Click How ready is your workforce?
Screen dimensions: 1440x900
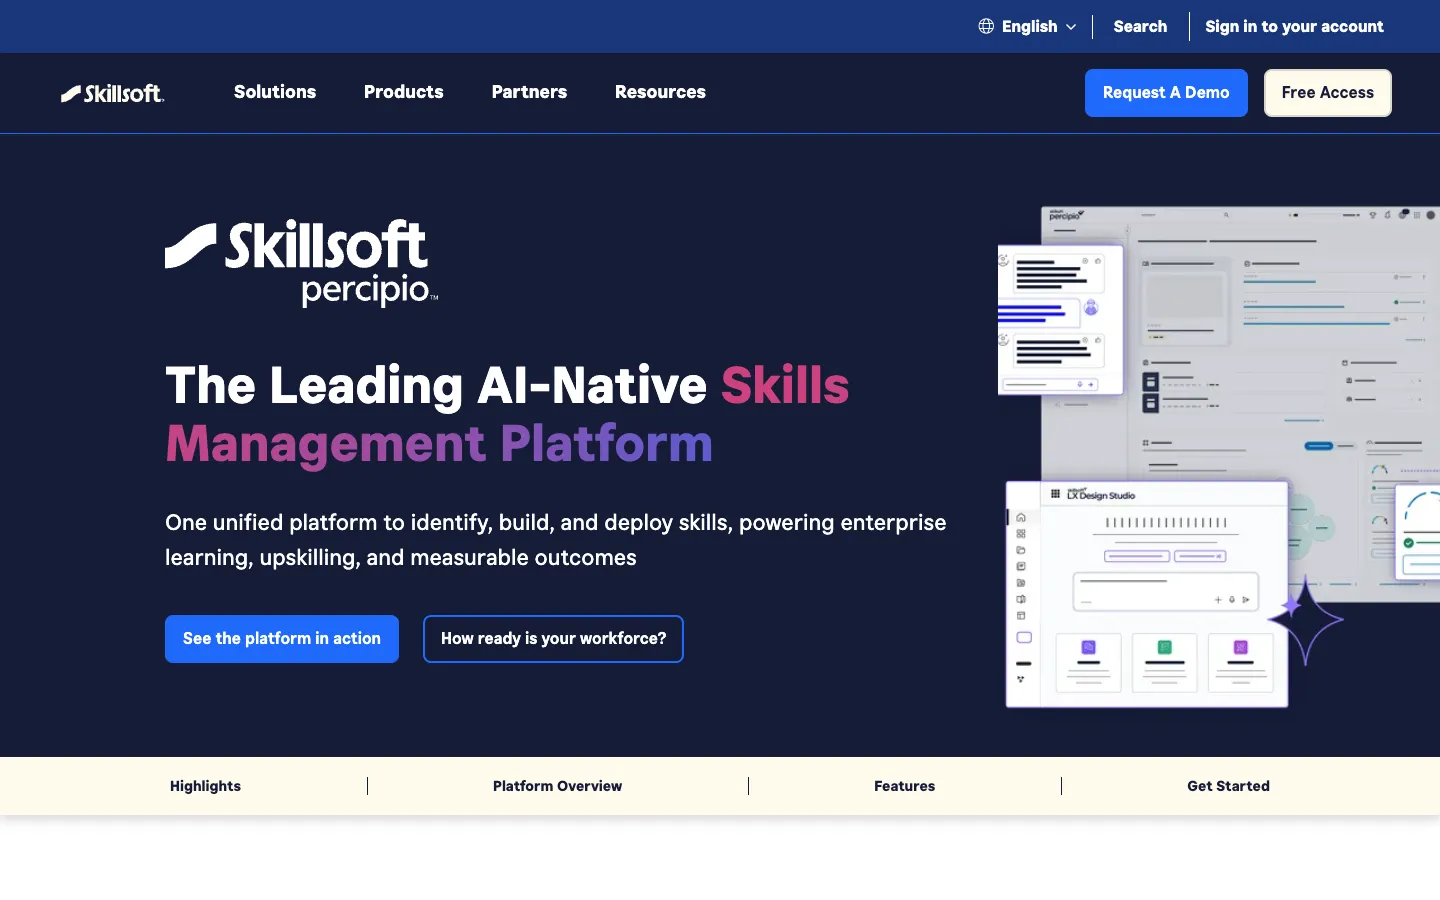click(x=553, y=639)
